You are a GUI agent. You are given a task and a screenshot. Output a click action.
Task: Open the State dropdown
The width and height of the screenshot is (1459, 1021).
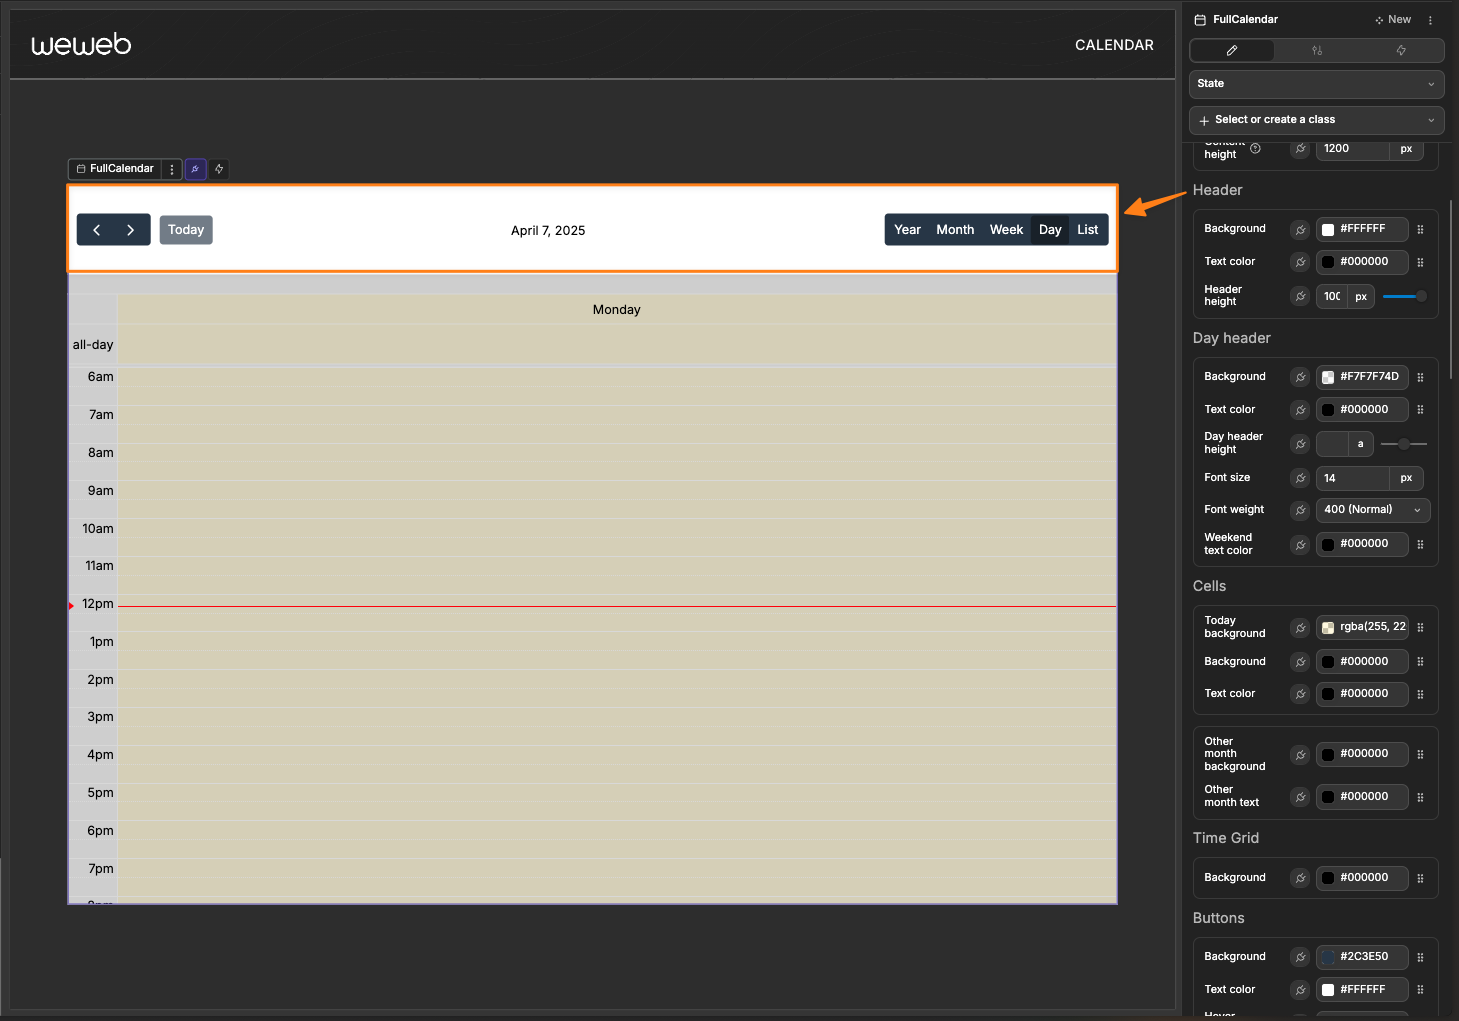coord(1315,84)
